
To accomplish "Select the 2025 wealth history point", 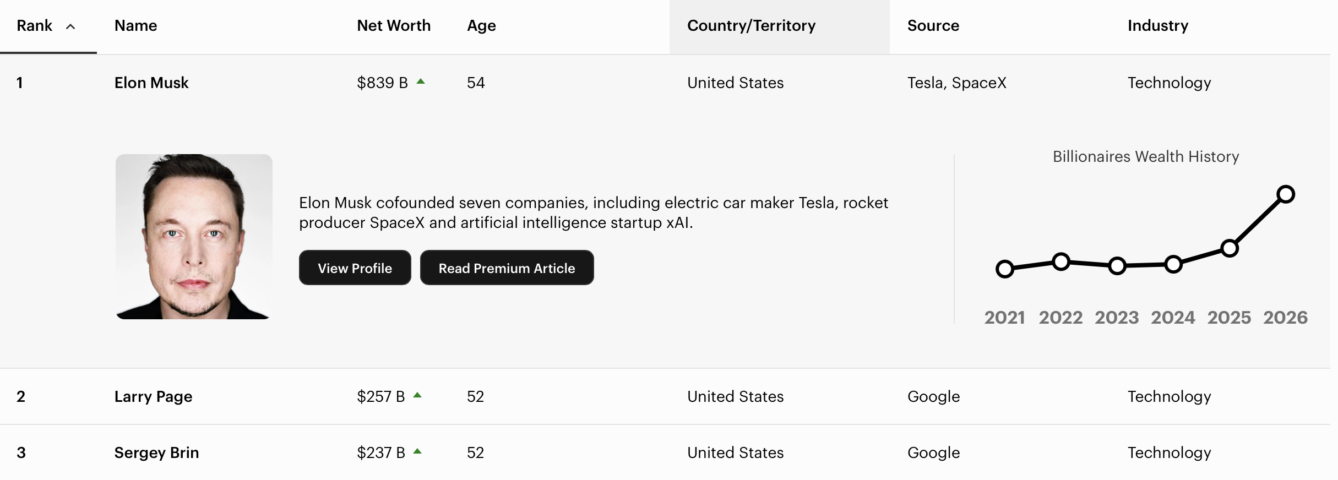I will coord(1230,248).
